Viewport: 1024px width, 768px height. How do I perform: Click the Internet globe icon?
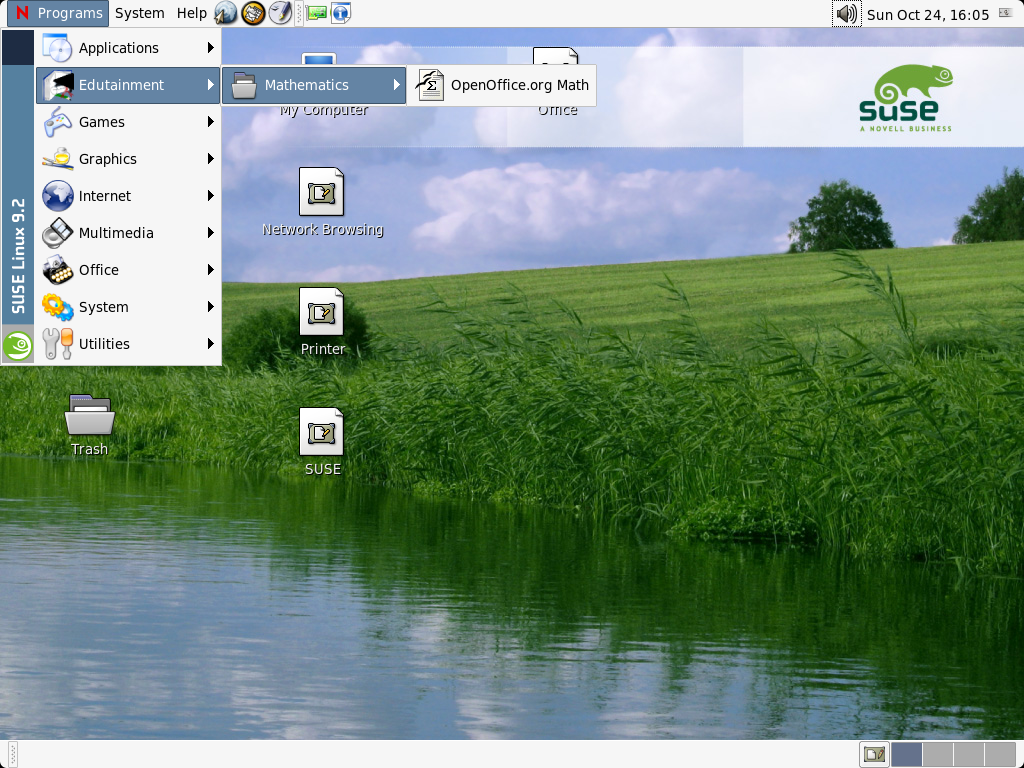(x=57, y=196)
